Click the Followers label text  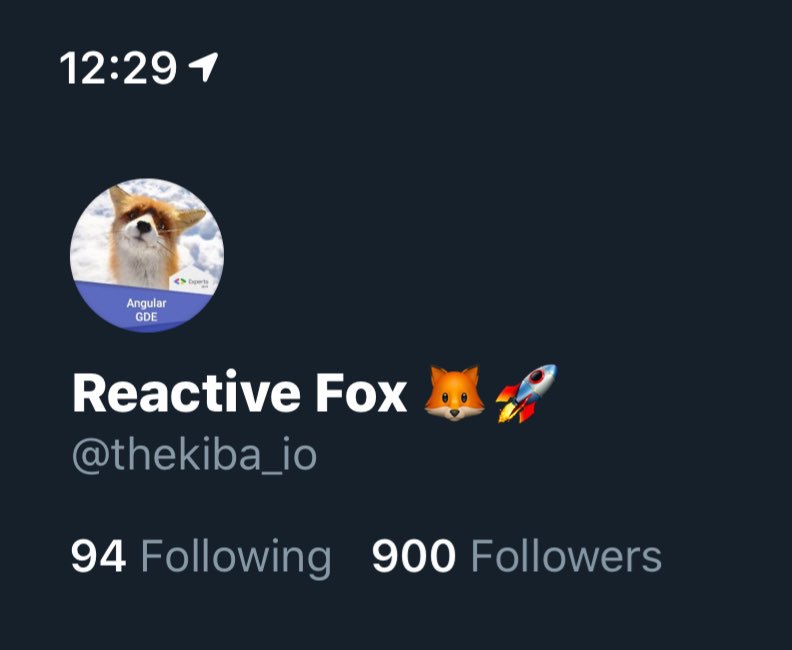(x=566, y=556)
